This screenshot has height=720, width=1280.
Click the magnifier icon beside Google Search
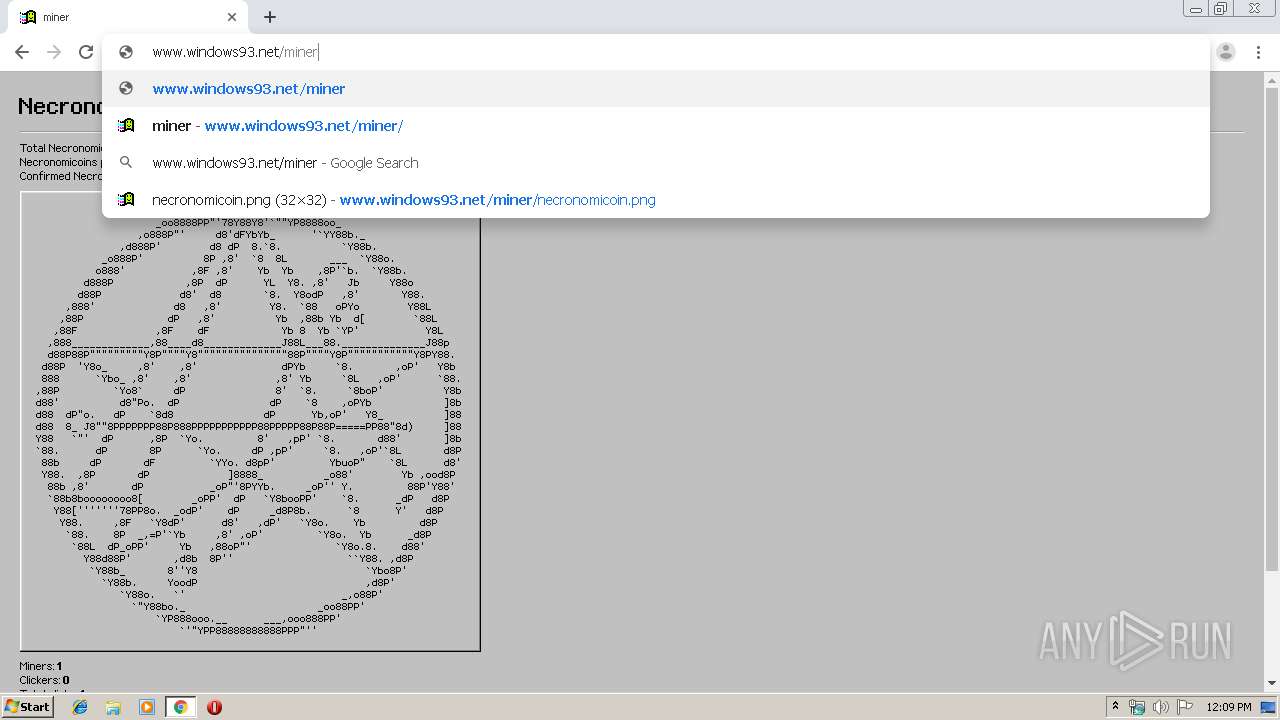coord(126,162)
